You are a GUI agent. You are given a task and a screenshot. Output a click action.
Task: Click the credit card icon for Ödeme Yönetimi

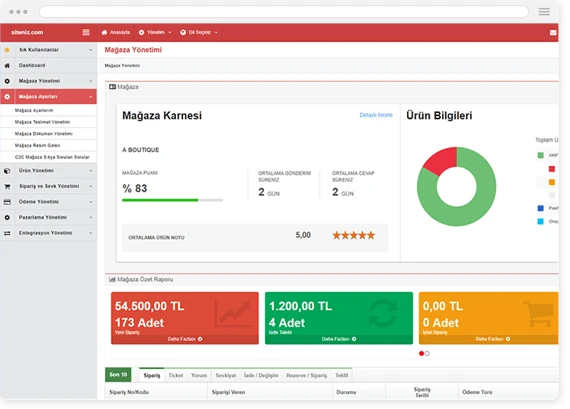(x=7, y=202)
